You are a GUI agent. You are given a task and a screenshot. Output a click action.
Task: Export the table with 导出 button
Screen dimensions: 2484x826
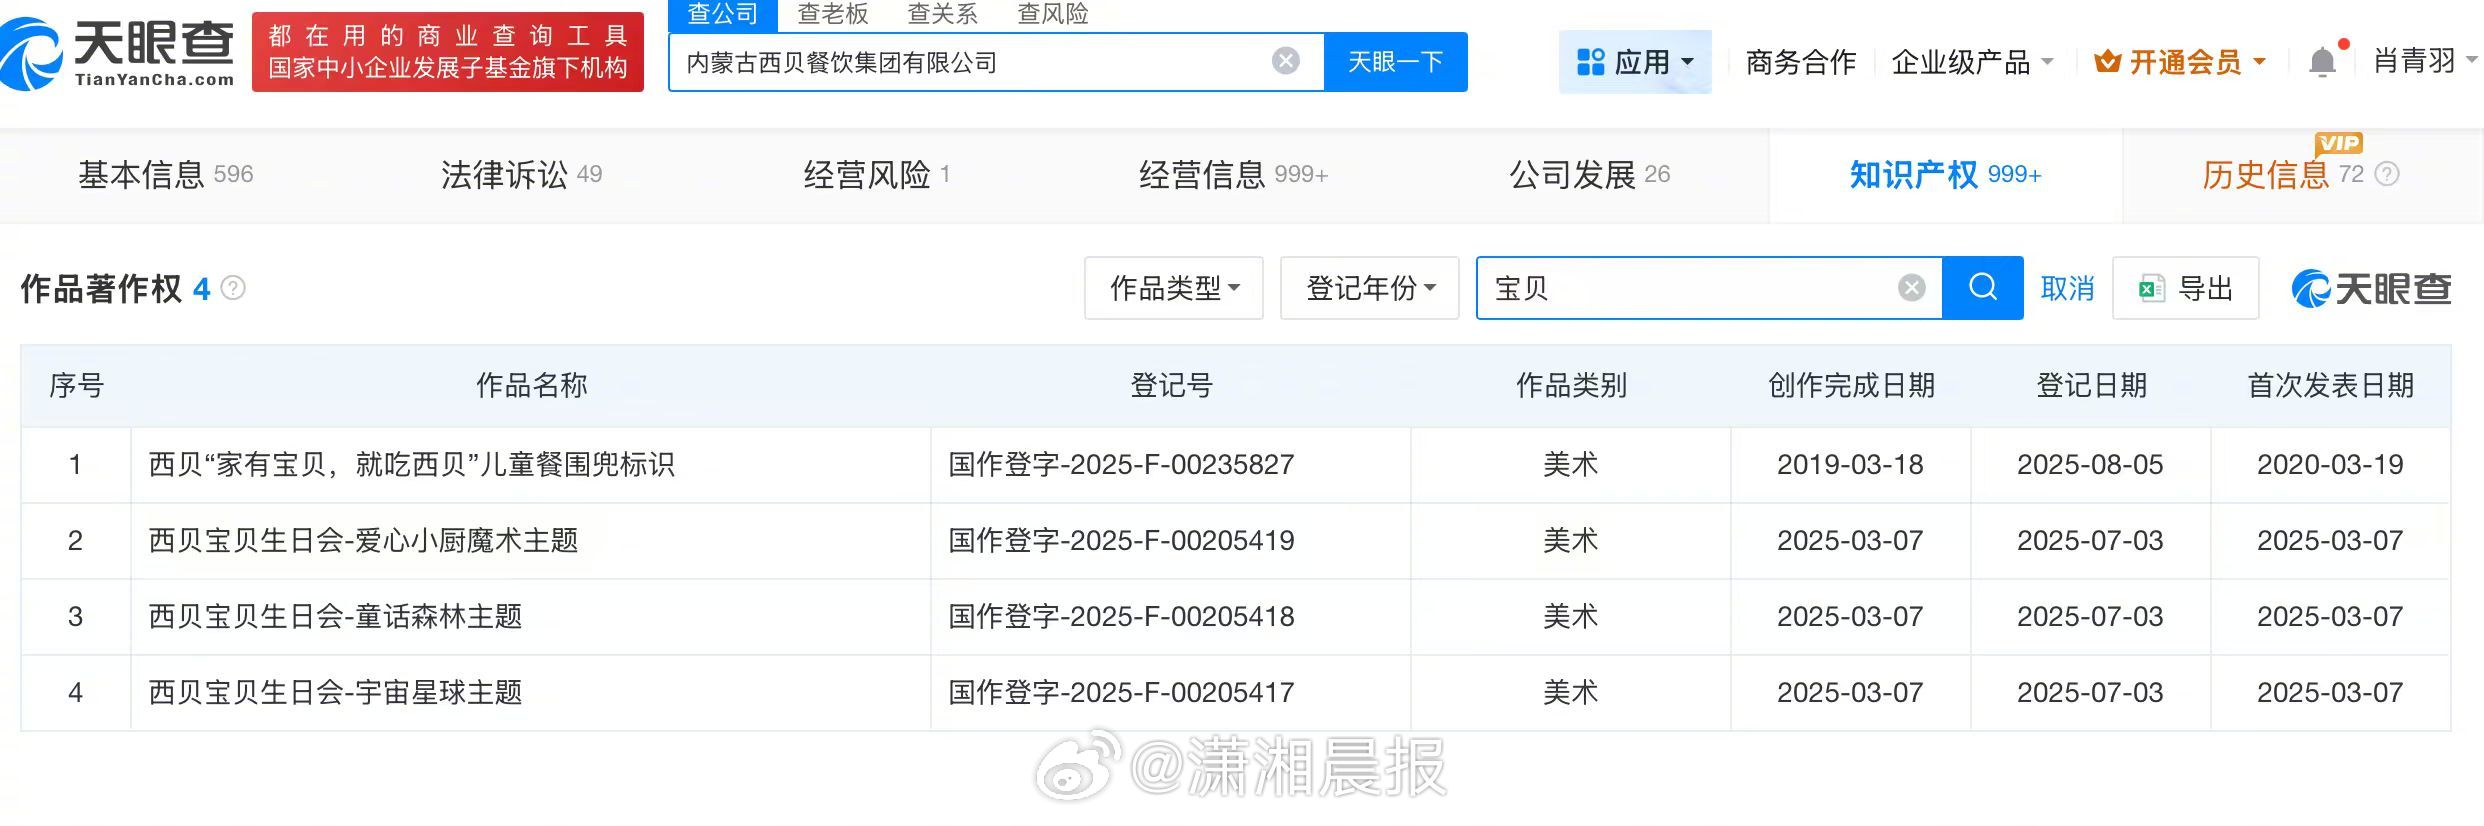pyautogui.click(x=2185, y=288)
